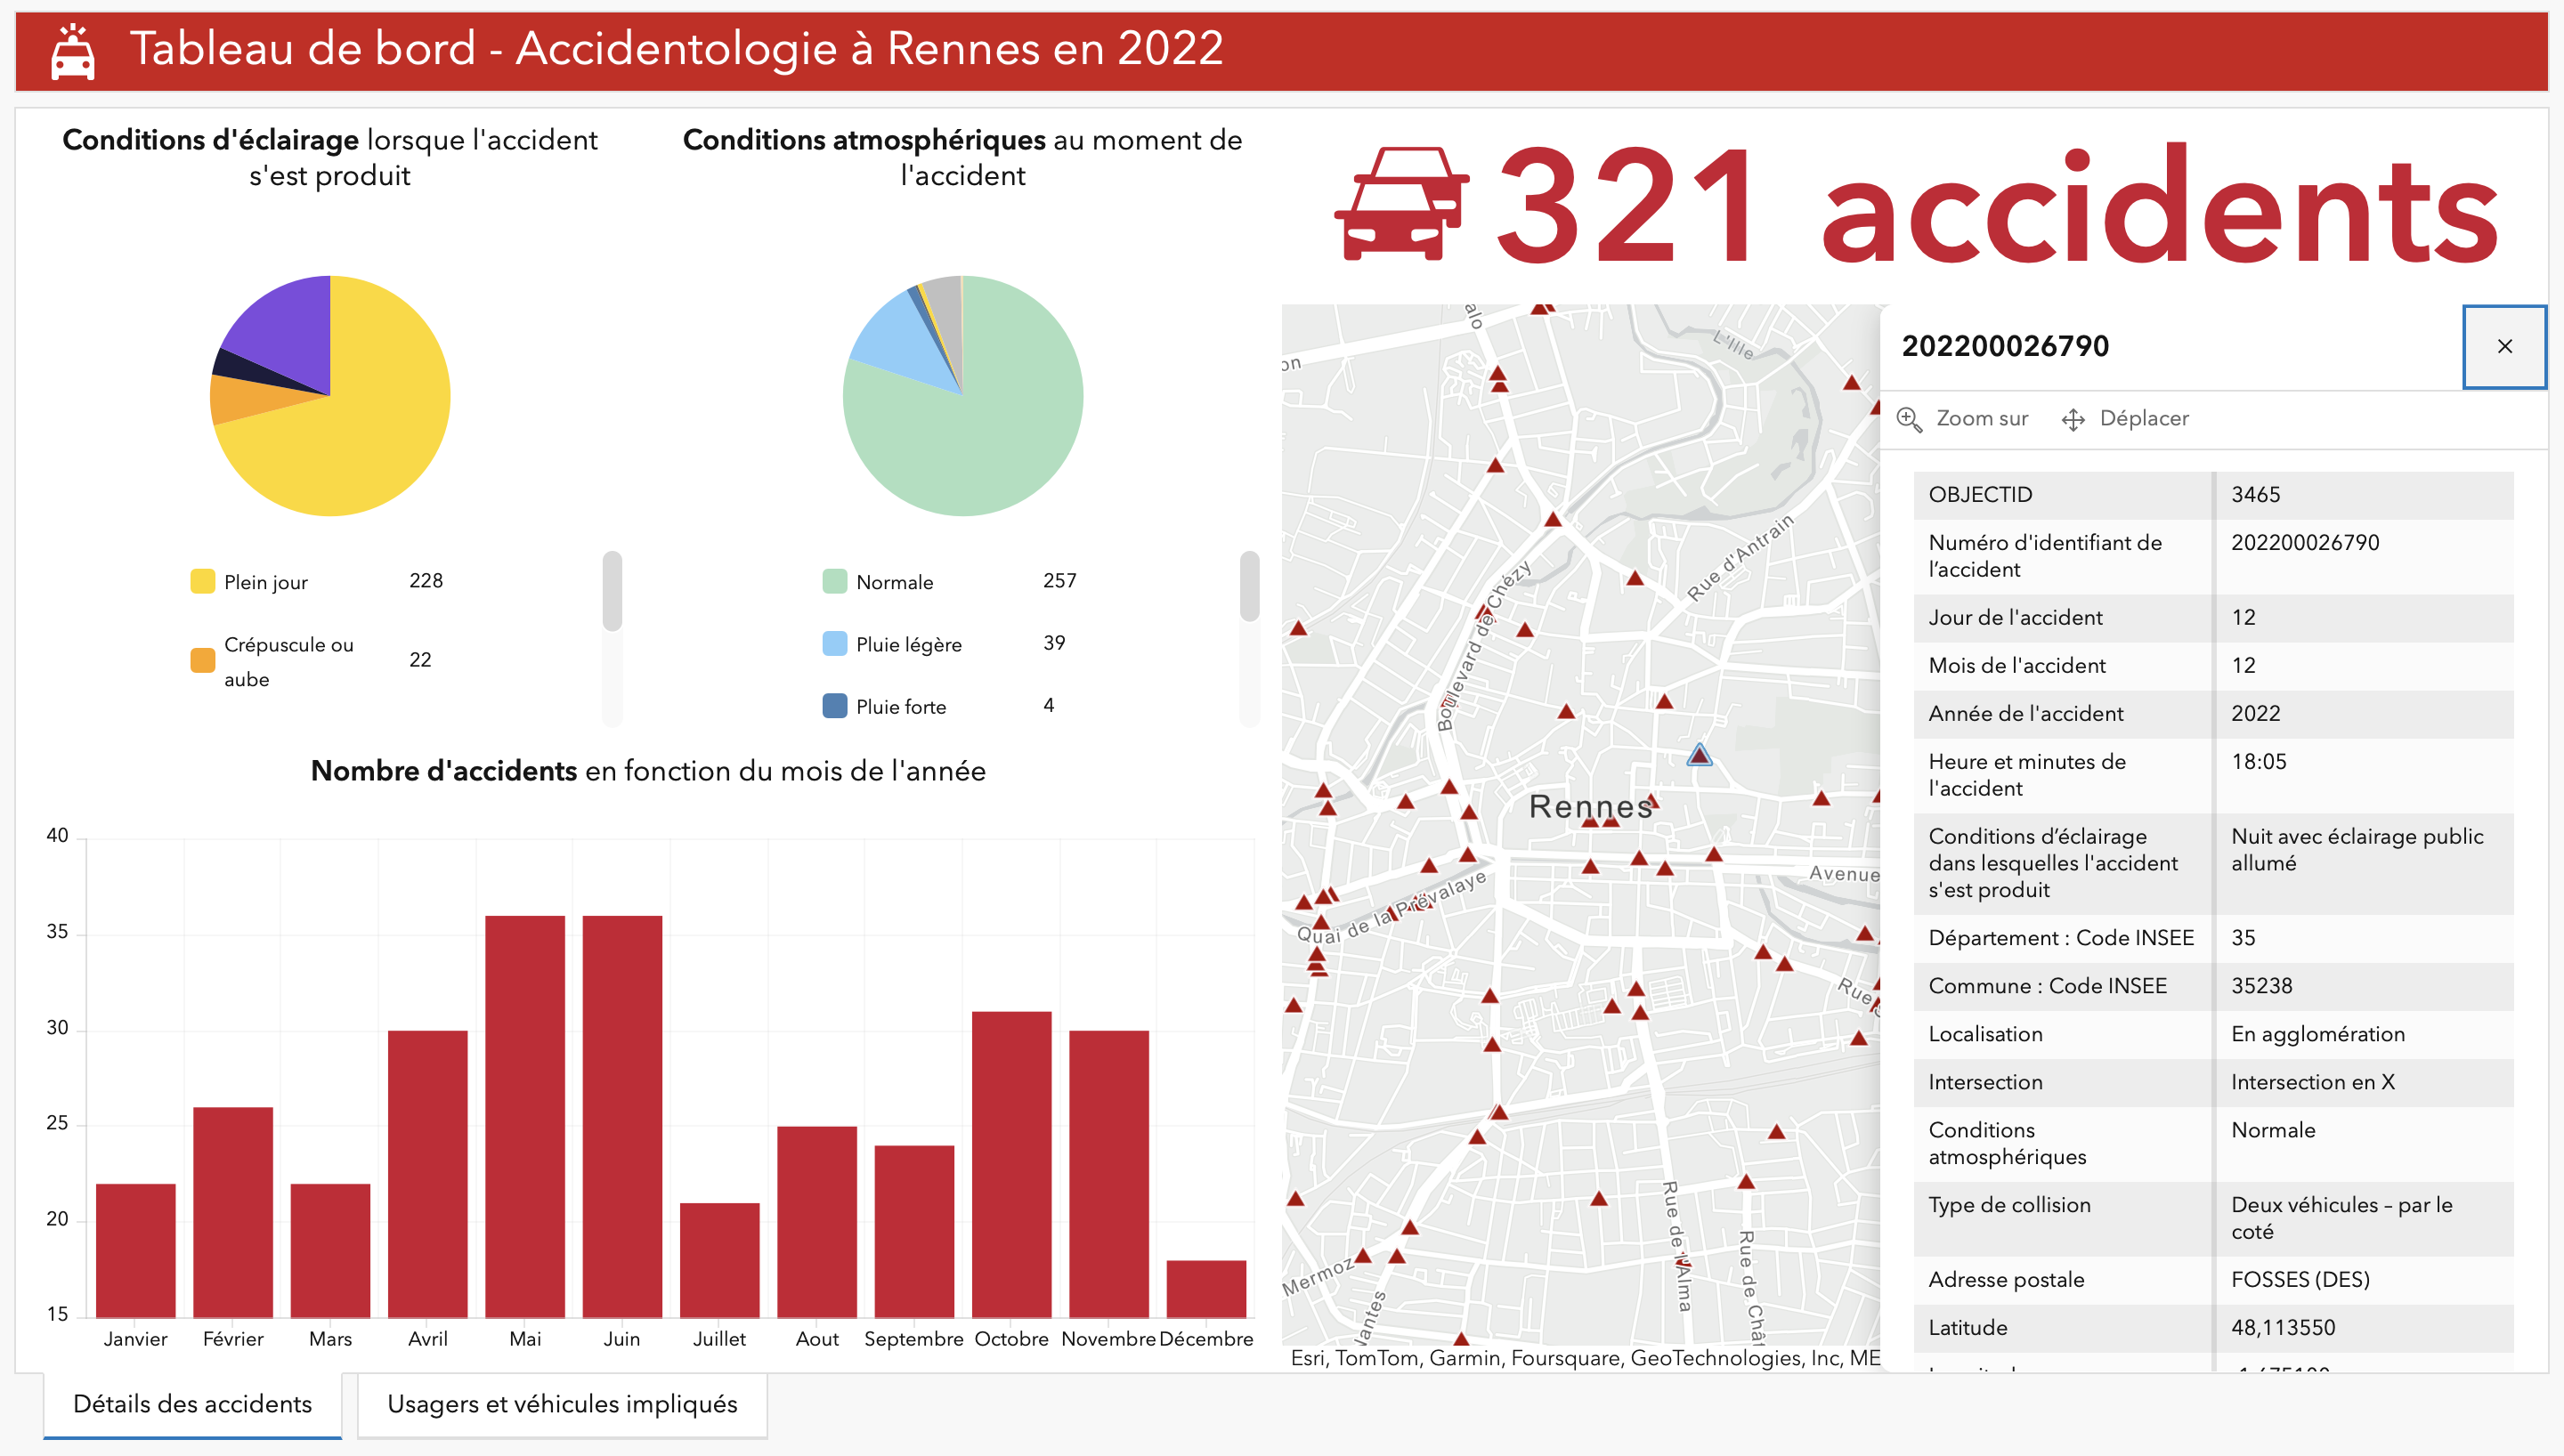Viewport: 2564px width, 1456px height.
Task: Click the 'Année de l'accident' value 2022
Action: point(2256,713)
